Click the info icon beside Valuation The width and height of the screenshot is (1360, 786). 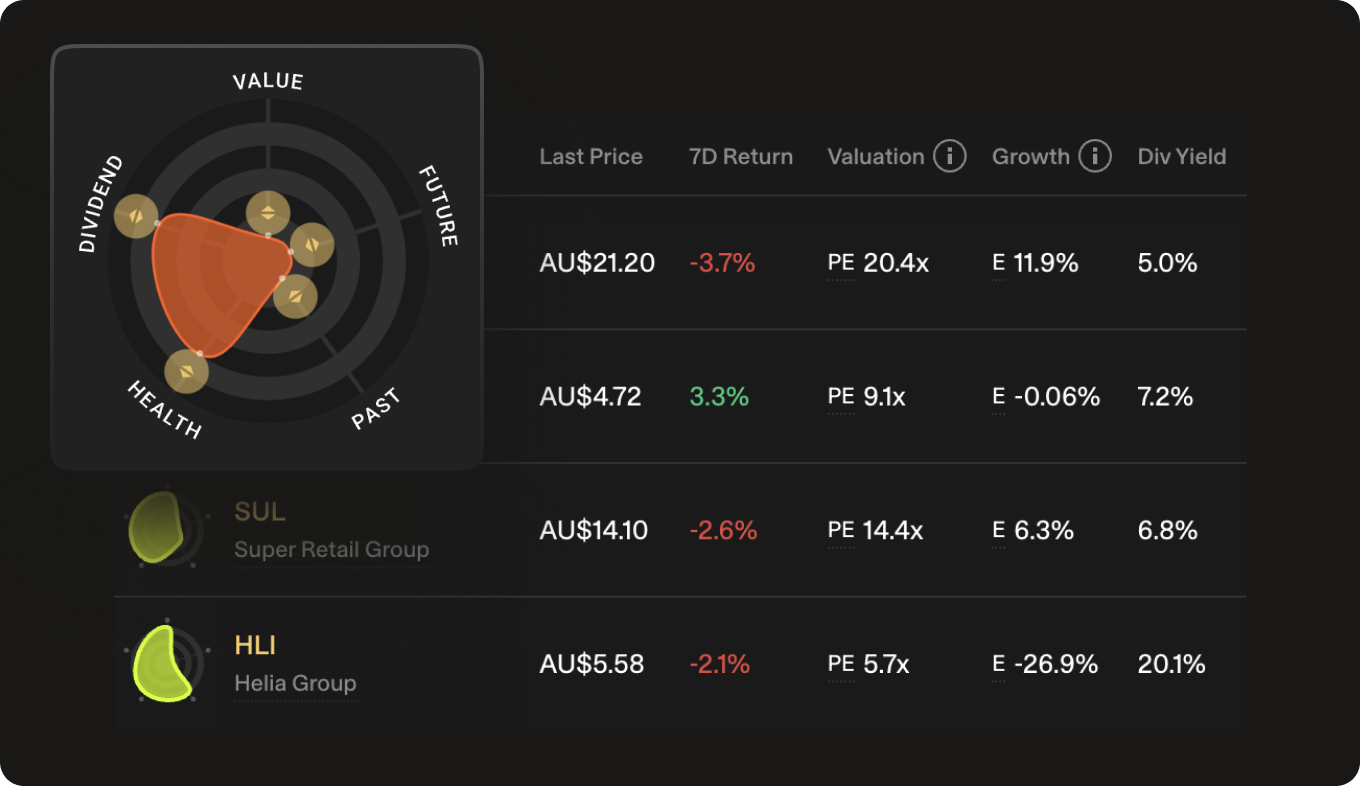949,157
